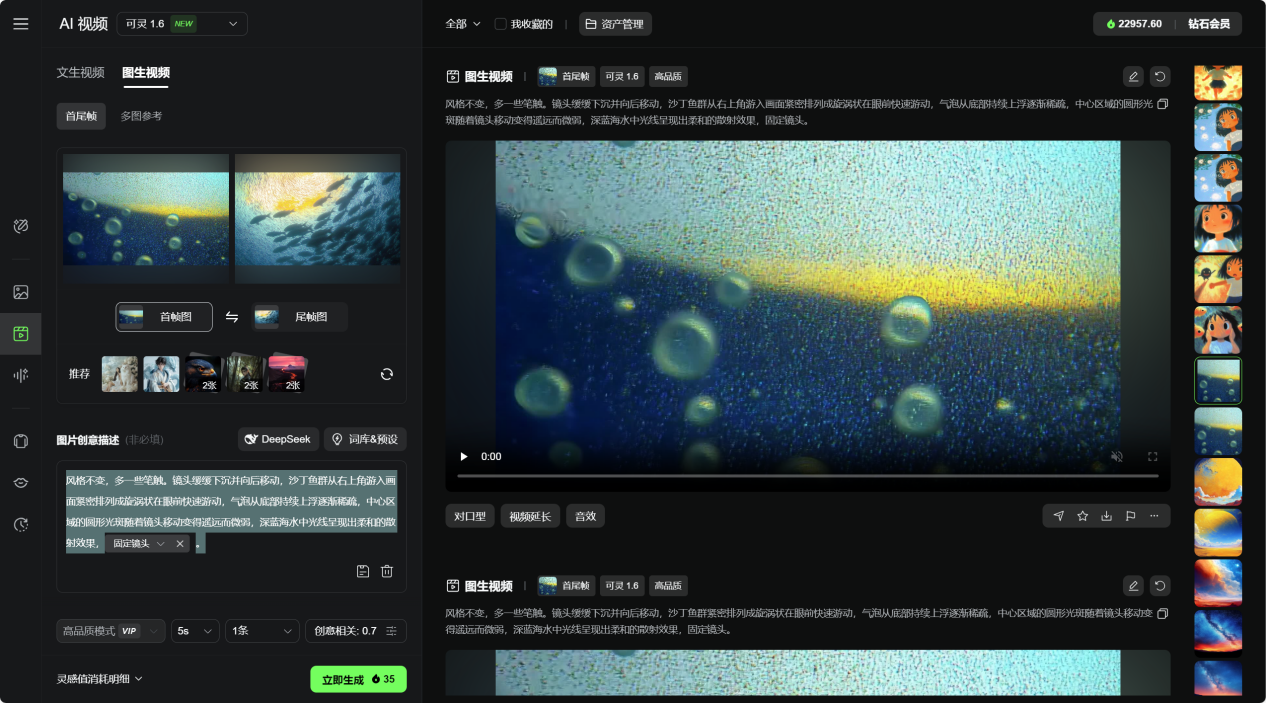
Task: Select the 多图参考 tab
Action: coord(141,116)
